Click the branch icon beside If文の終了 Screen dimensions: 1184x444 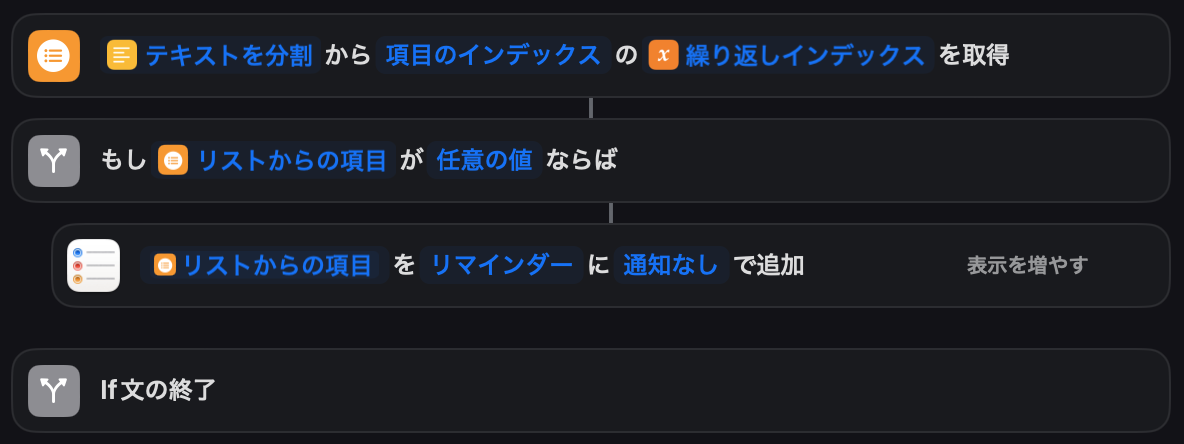pyautogui.click(x=54, y=390)
